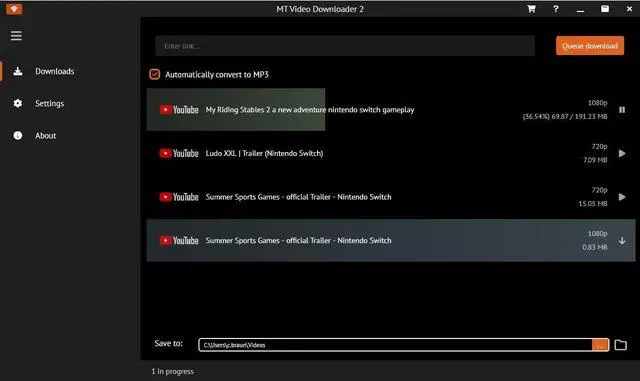This screenshot has width=640, height=381.
Task: Maximize the MT Video Downloader window
Action: click(x=604, y=9)
